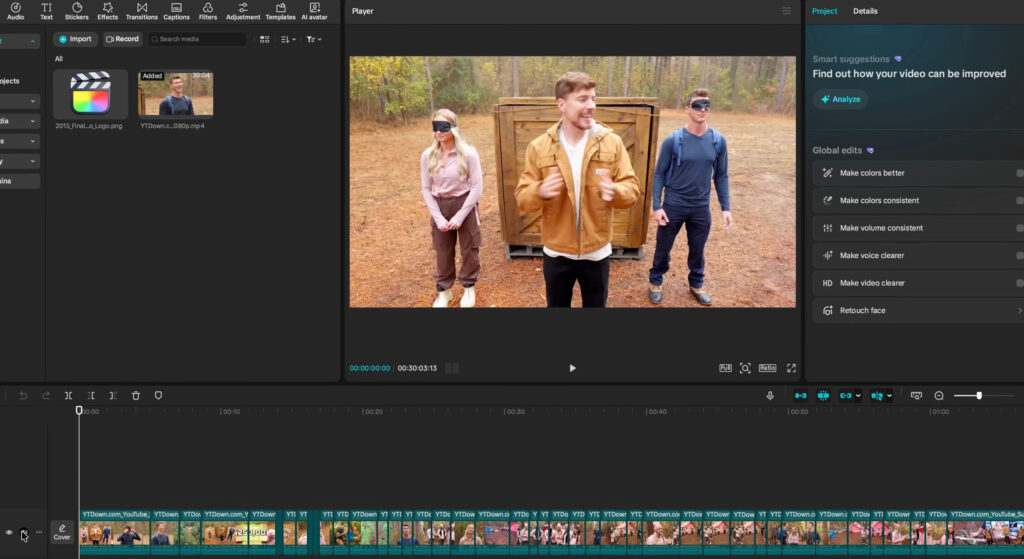1024x559 pixels.
Task: Open the Effects panel
Action: 108,11
